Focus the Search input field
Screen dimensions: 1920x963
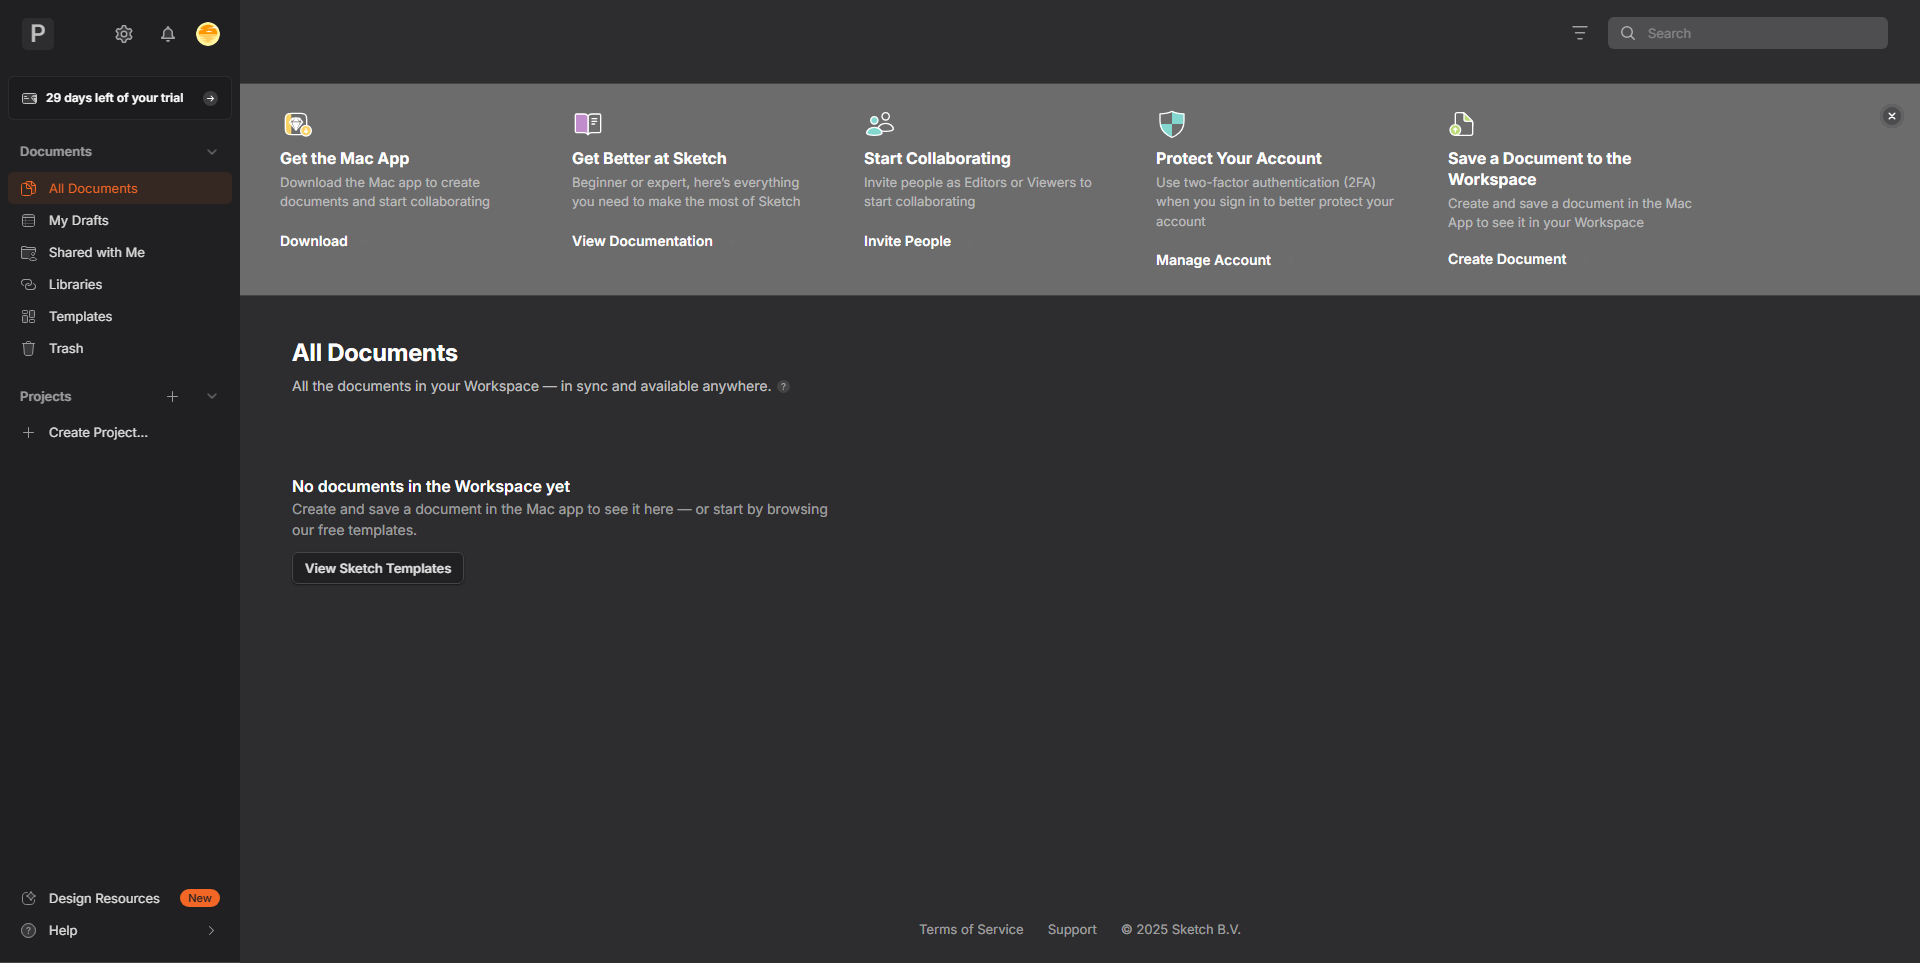(x=1748, y=33)
